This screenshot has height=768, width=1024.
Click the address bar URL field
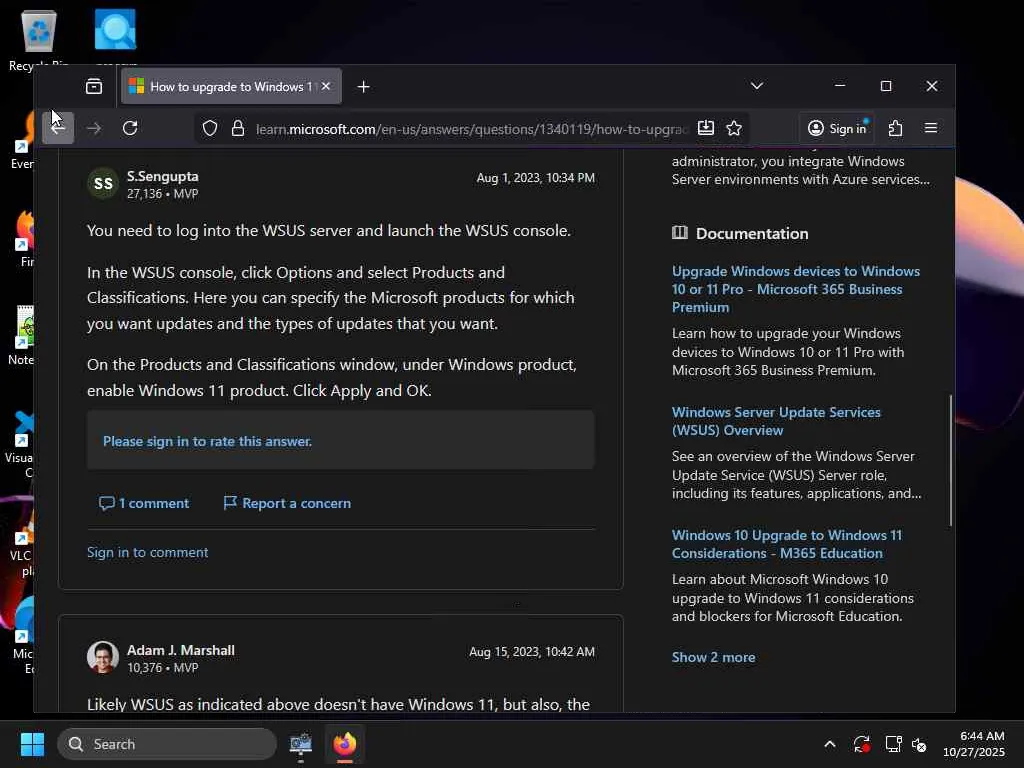(x=472, y=129)
